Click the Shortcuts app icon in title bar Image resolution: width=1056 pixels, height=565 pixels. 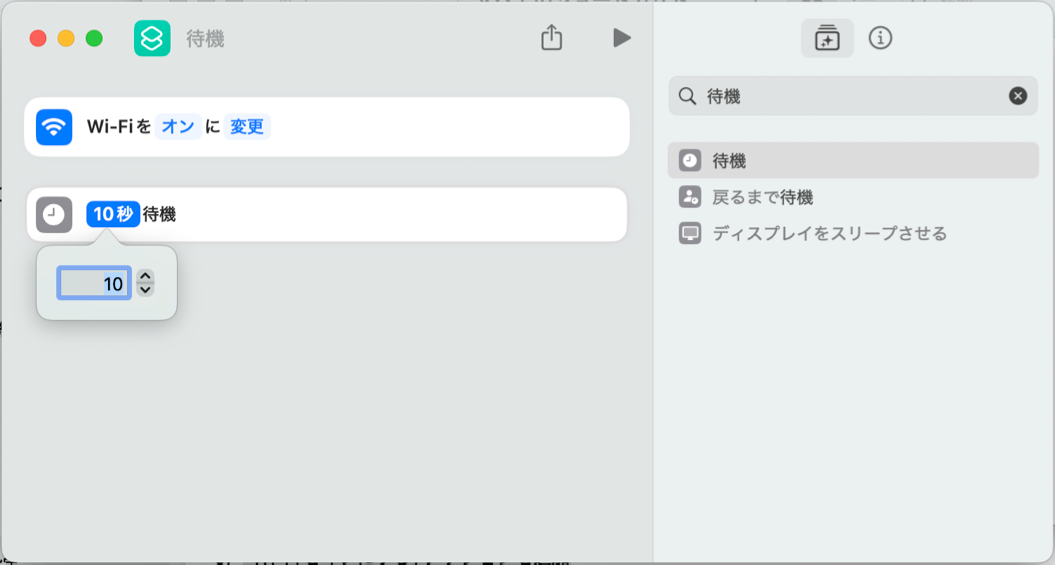[x=152, y=38]
